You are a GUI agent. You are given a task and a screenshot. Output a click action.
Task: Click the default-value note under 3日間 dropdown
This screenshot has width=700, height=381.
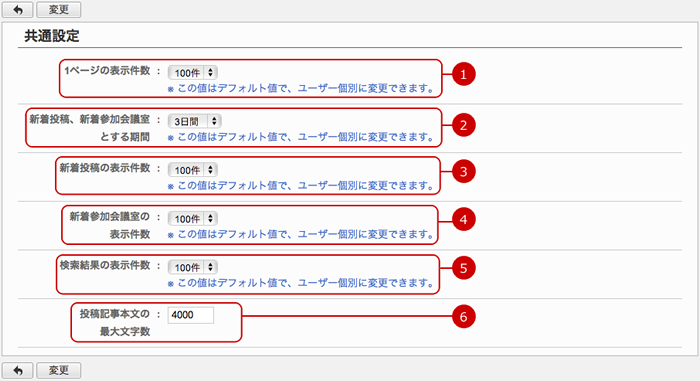coord(300,137)
